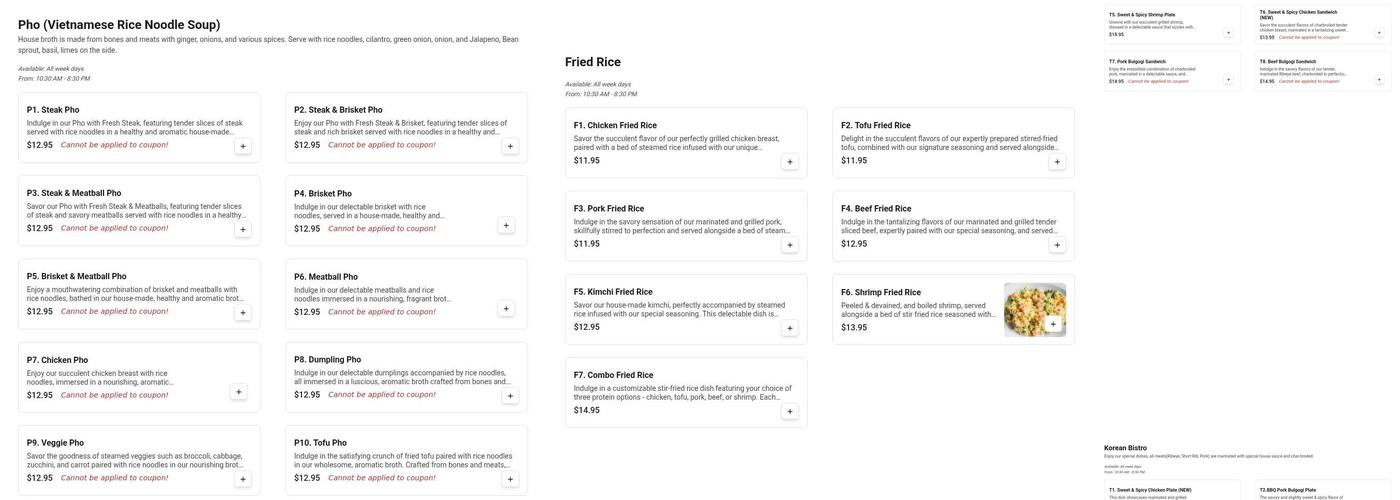This screenshot has height=500, width=1400.
Task: Open the F2. Tofu Fried Rice card title
Action: click(x=876, y=126)
